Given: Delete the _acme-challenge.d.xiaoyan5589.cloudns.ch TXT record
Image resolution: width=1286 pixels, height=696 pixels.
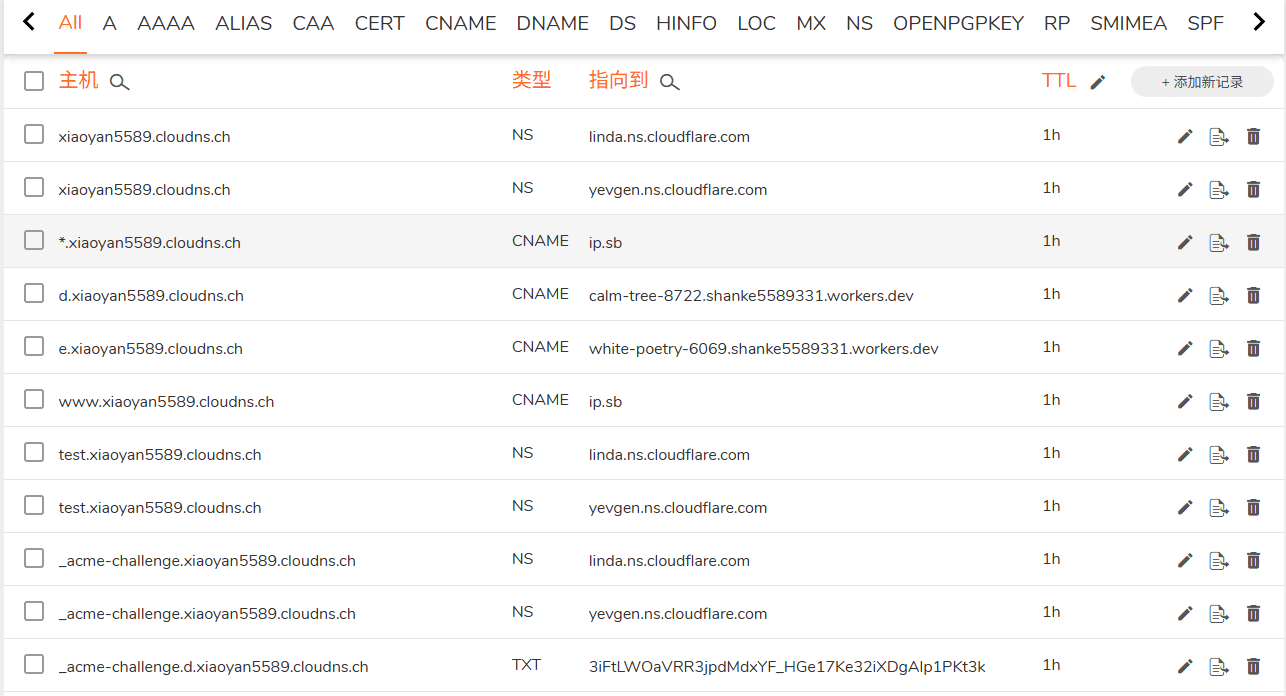Looking at the screenshot, I should (1253, 666).
